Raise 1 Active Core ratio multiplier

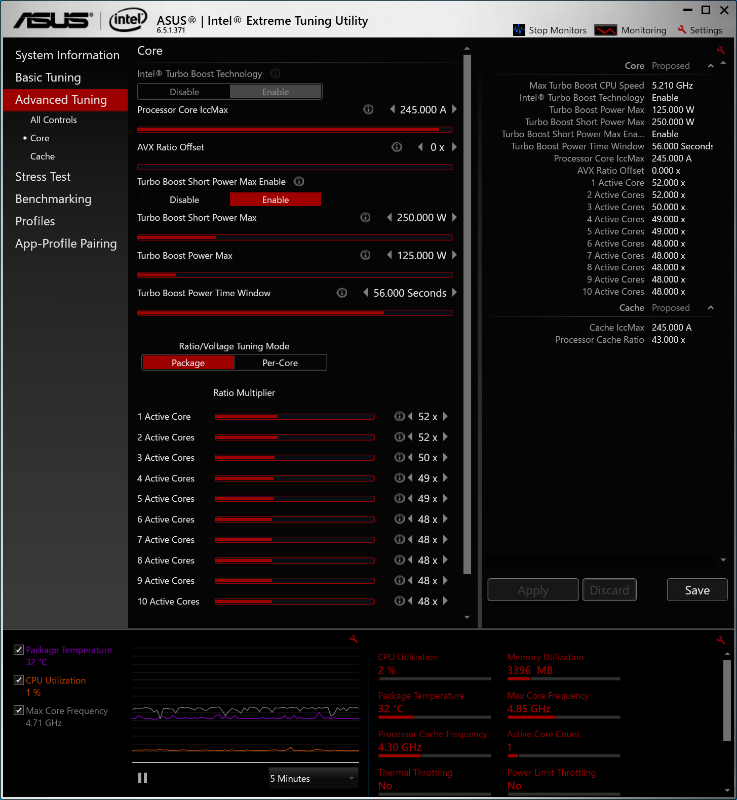point(445,416)
